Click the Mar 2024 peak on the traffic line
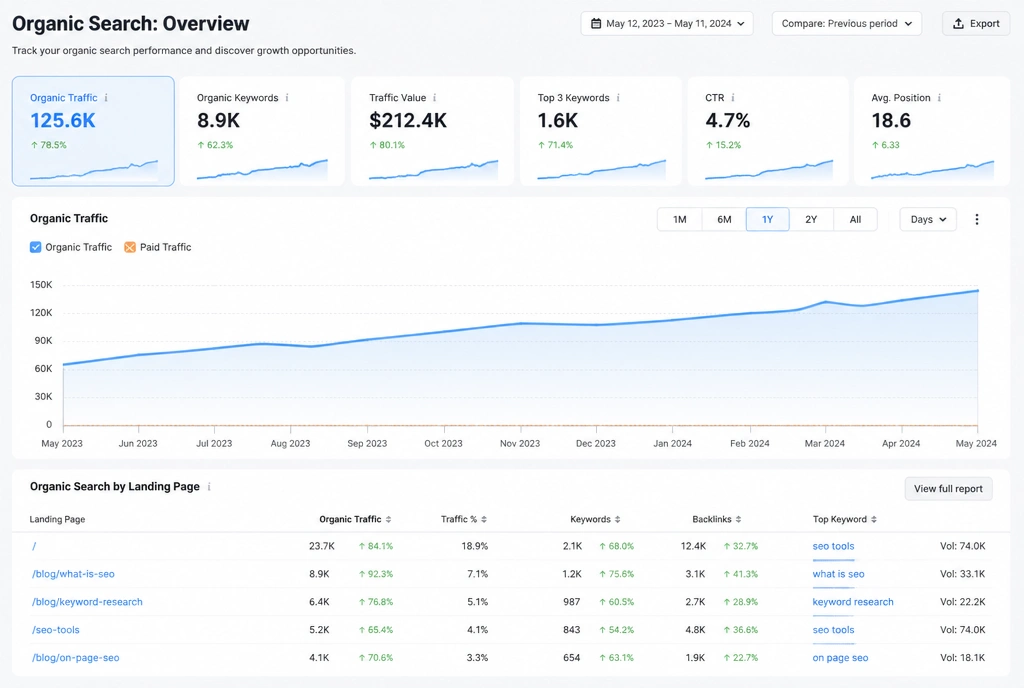Image resolution: width=1024 pixels, height=688 pixels. [x=825, y=302]
